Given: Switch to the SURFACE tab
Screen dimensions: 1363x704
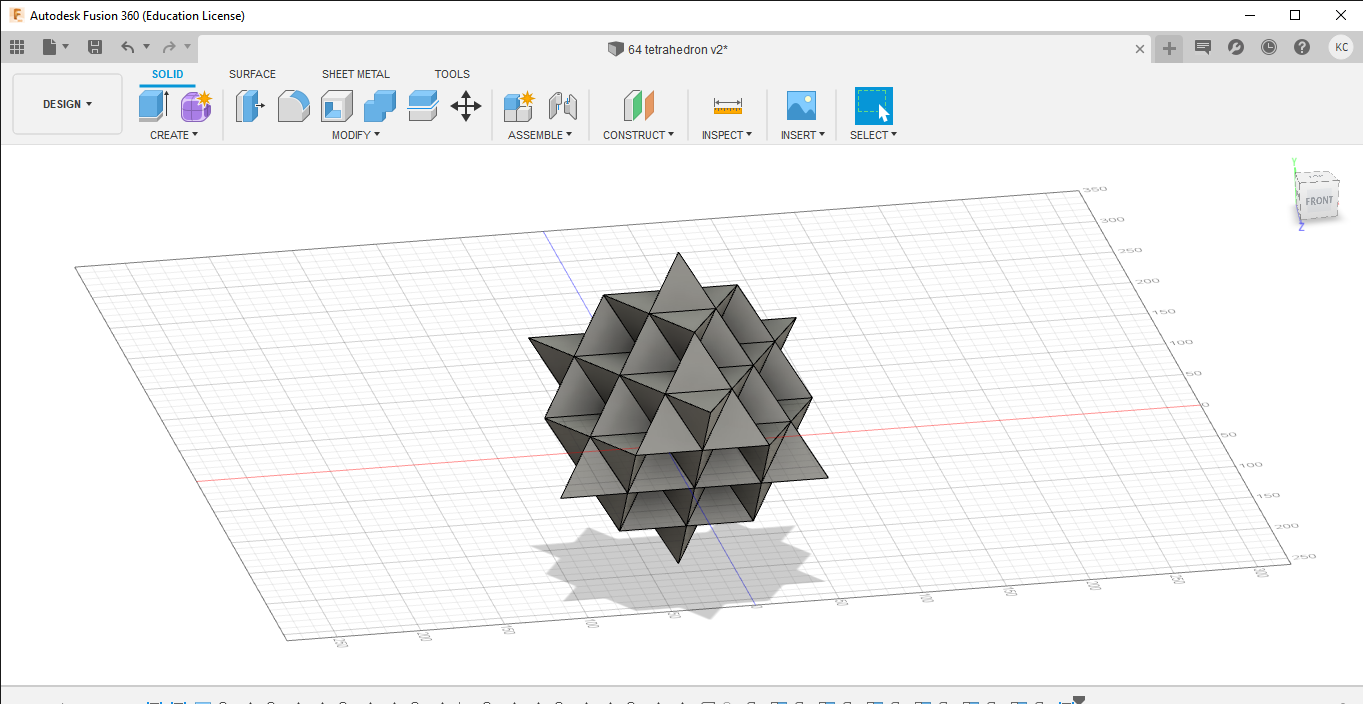Looking at the screenshot, I should coord(251,73).
